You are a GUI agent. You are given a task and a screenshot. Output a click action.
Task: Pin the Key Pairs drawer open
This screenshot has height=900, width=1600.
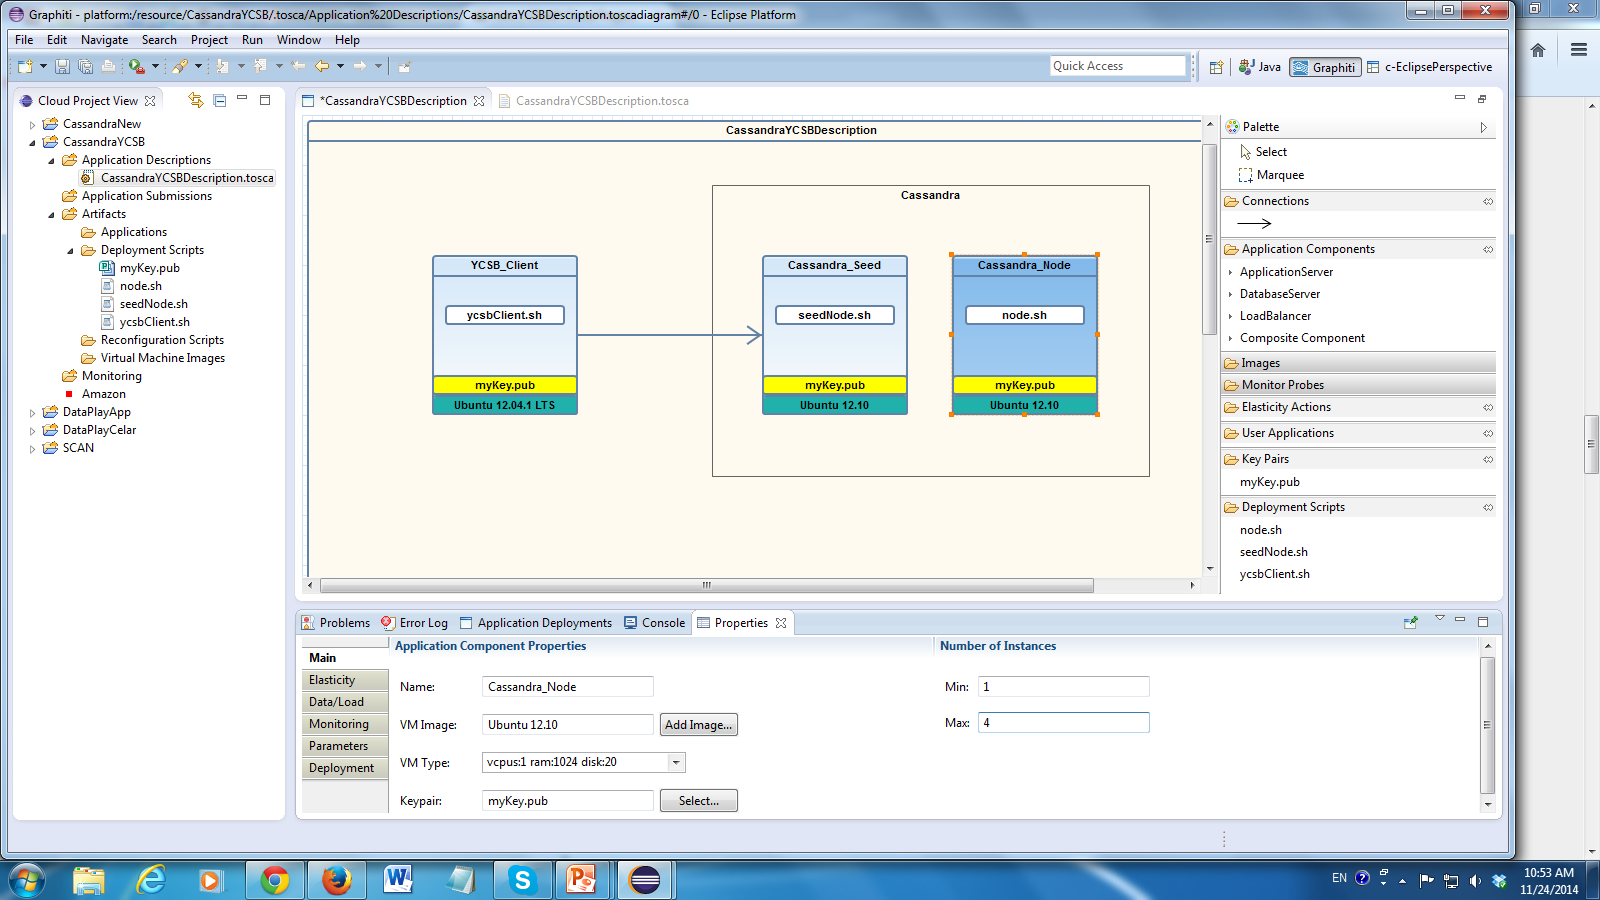point(1488,459)
